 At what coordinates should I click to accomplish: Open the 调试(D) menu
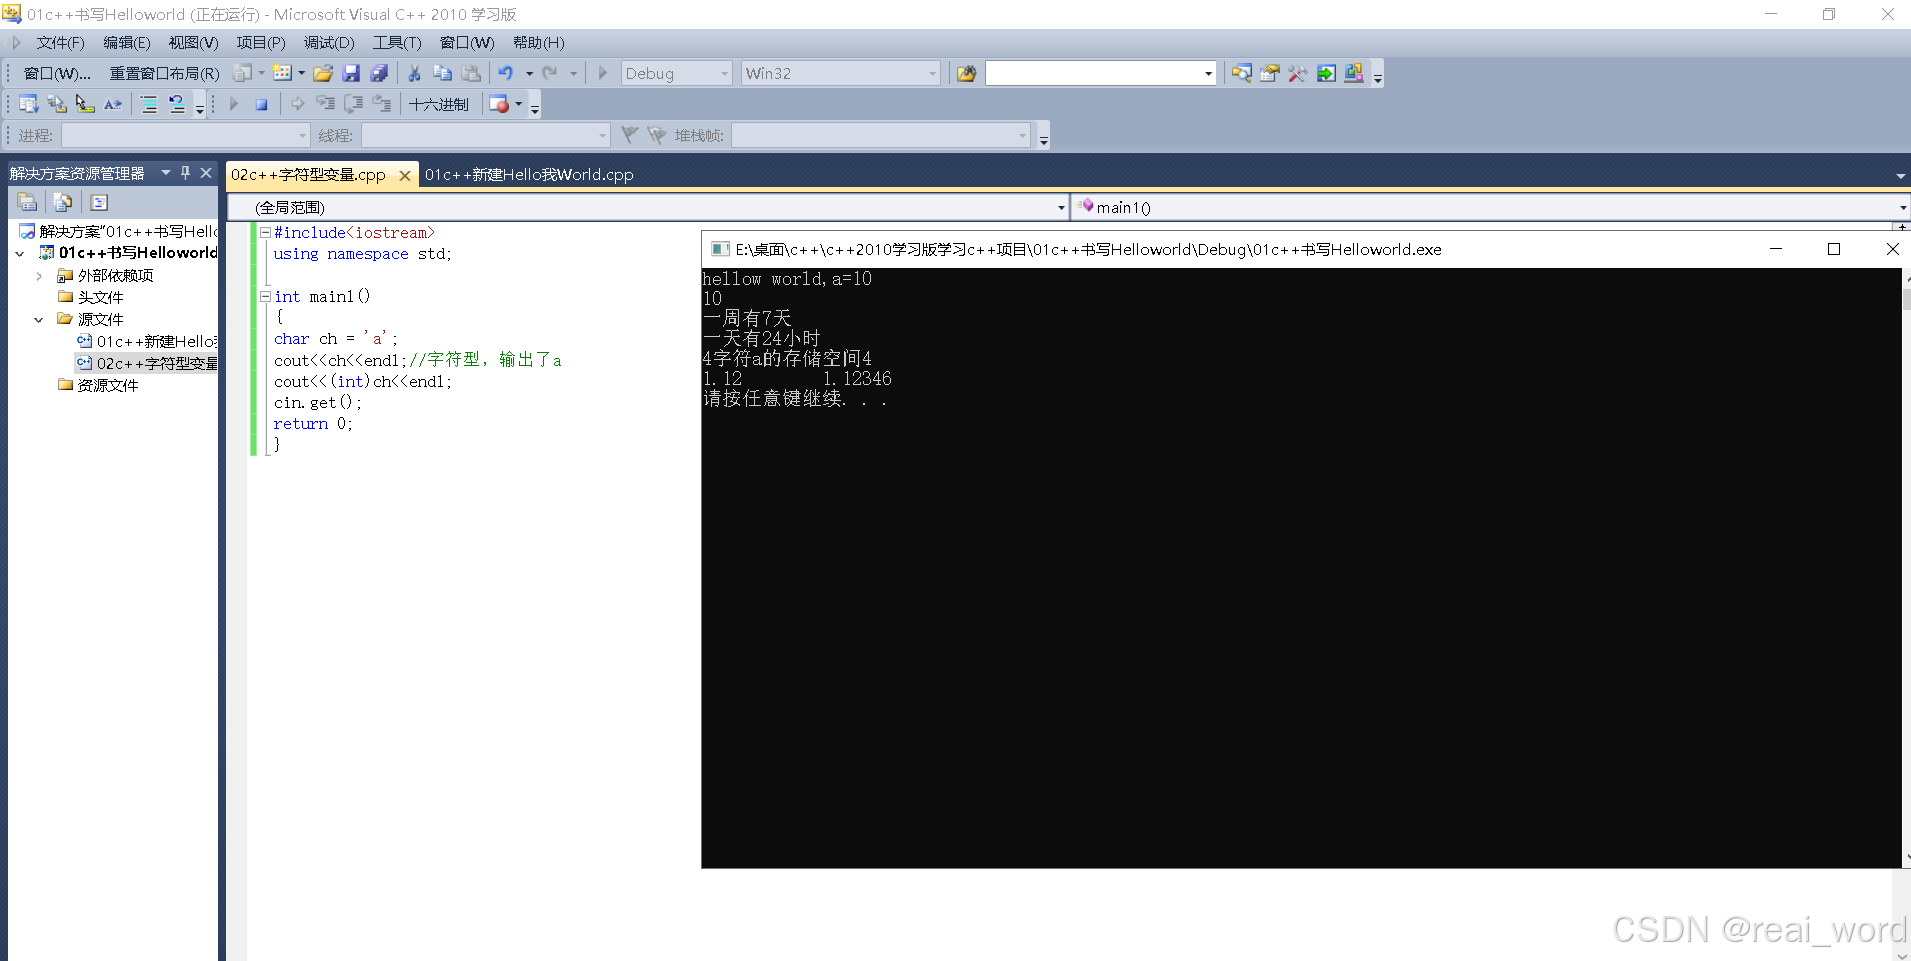click(328, 42)
